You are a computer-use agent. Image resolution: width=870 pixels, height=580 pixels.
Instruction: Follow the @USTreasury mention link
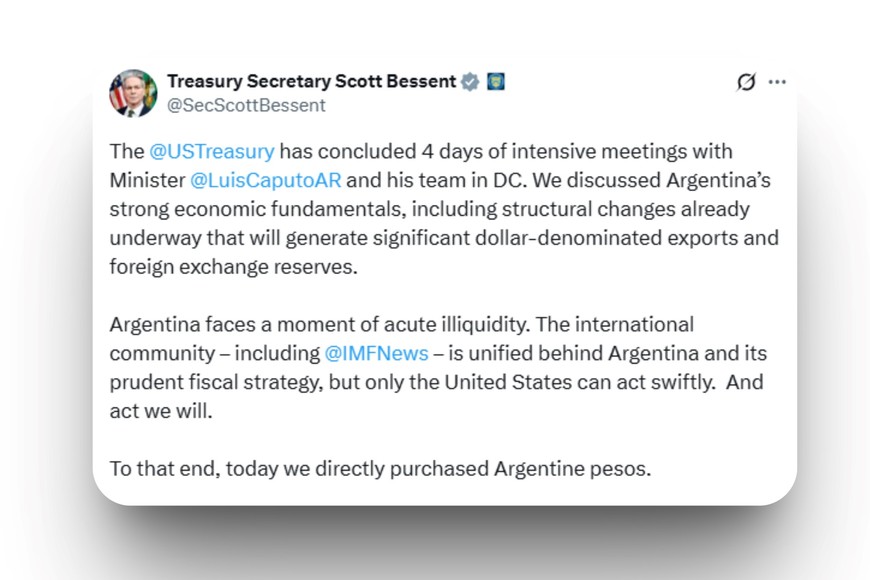(x=211, y=151)
